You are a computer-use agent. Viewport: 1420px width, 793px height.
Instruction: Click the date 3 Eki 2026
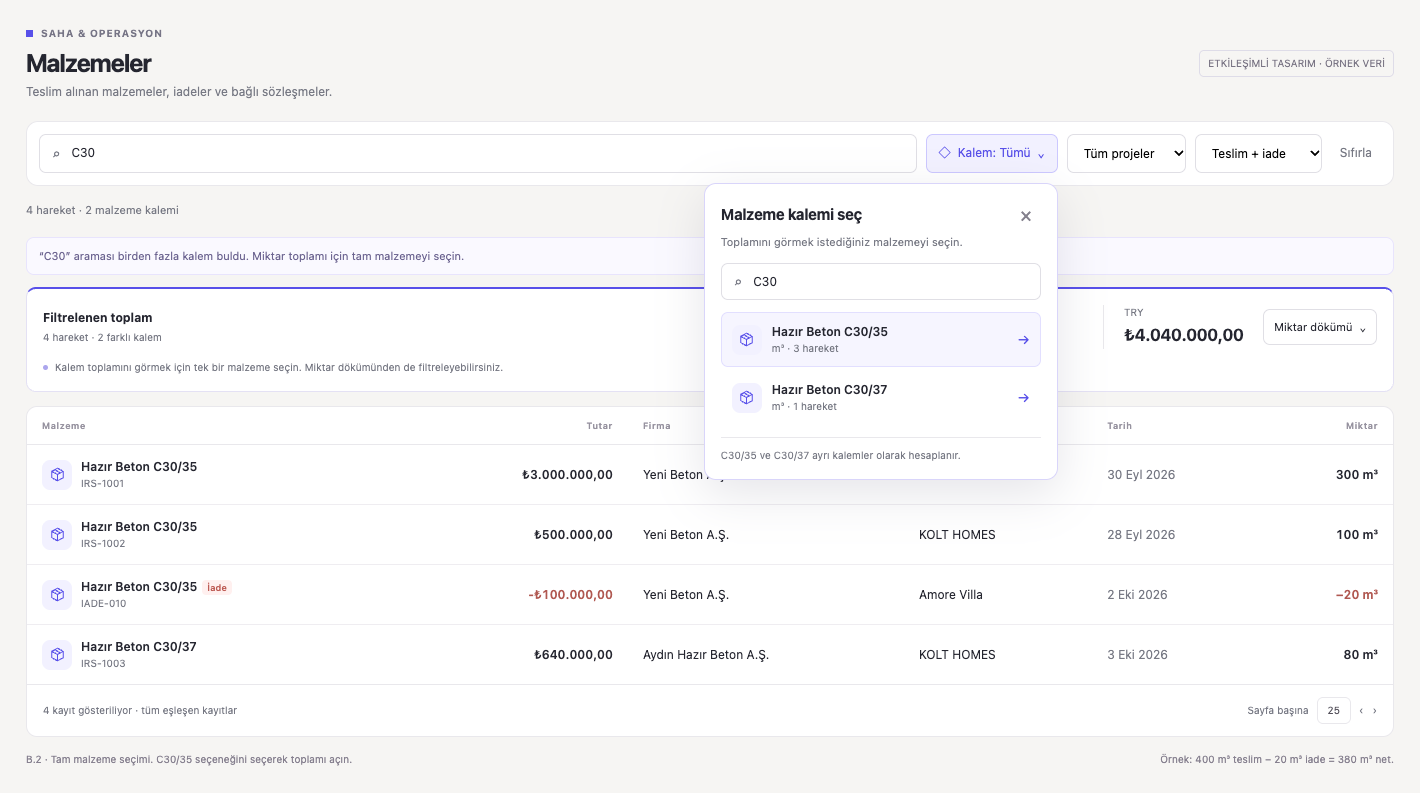pyautogui.click(x=1137, y=655)
